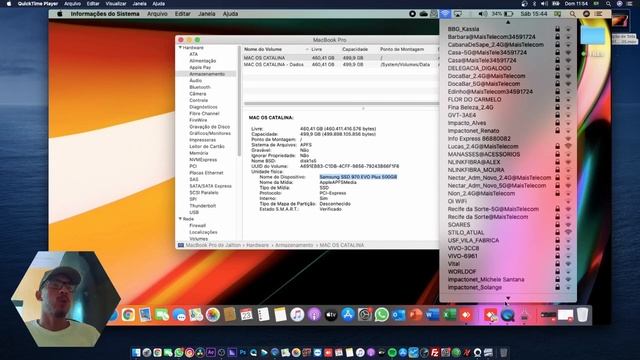Select Armazenamento in the sidebar
640x360 pixels.
pos(207,74)
